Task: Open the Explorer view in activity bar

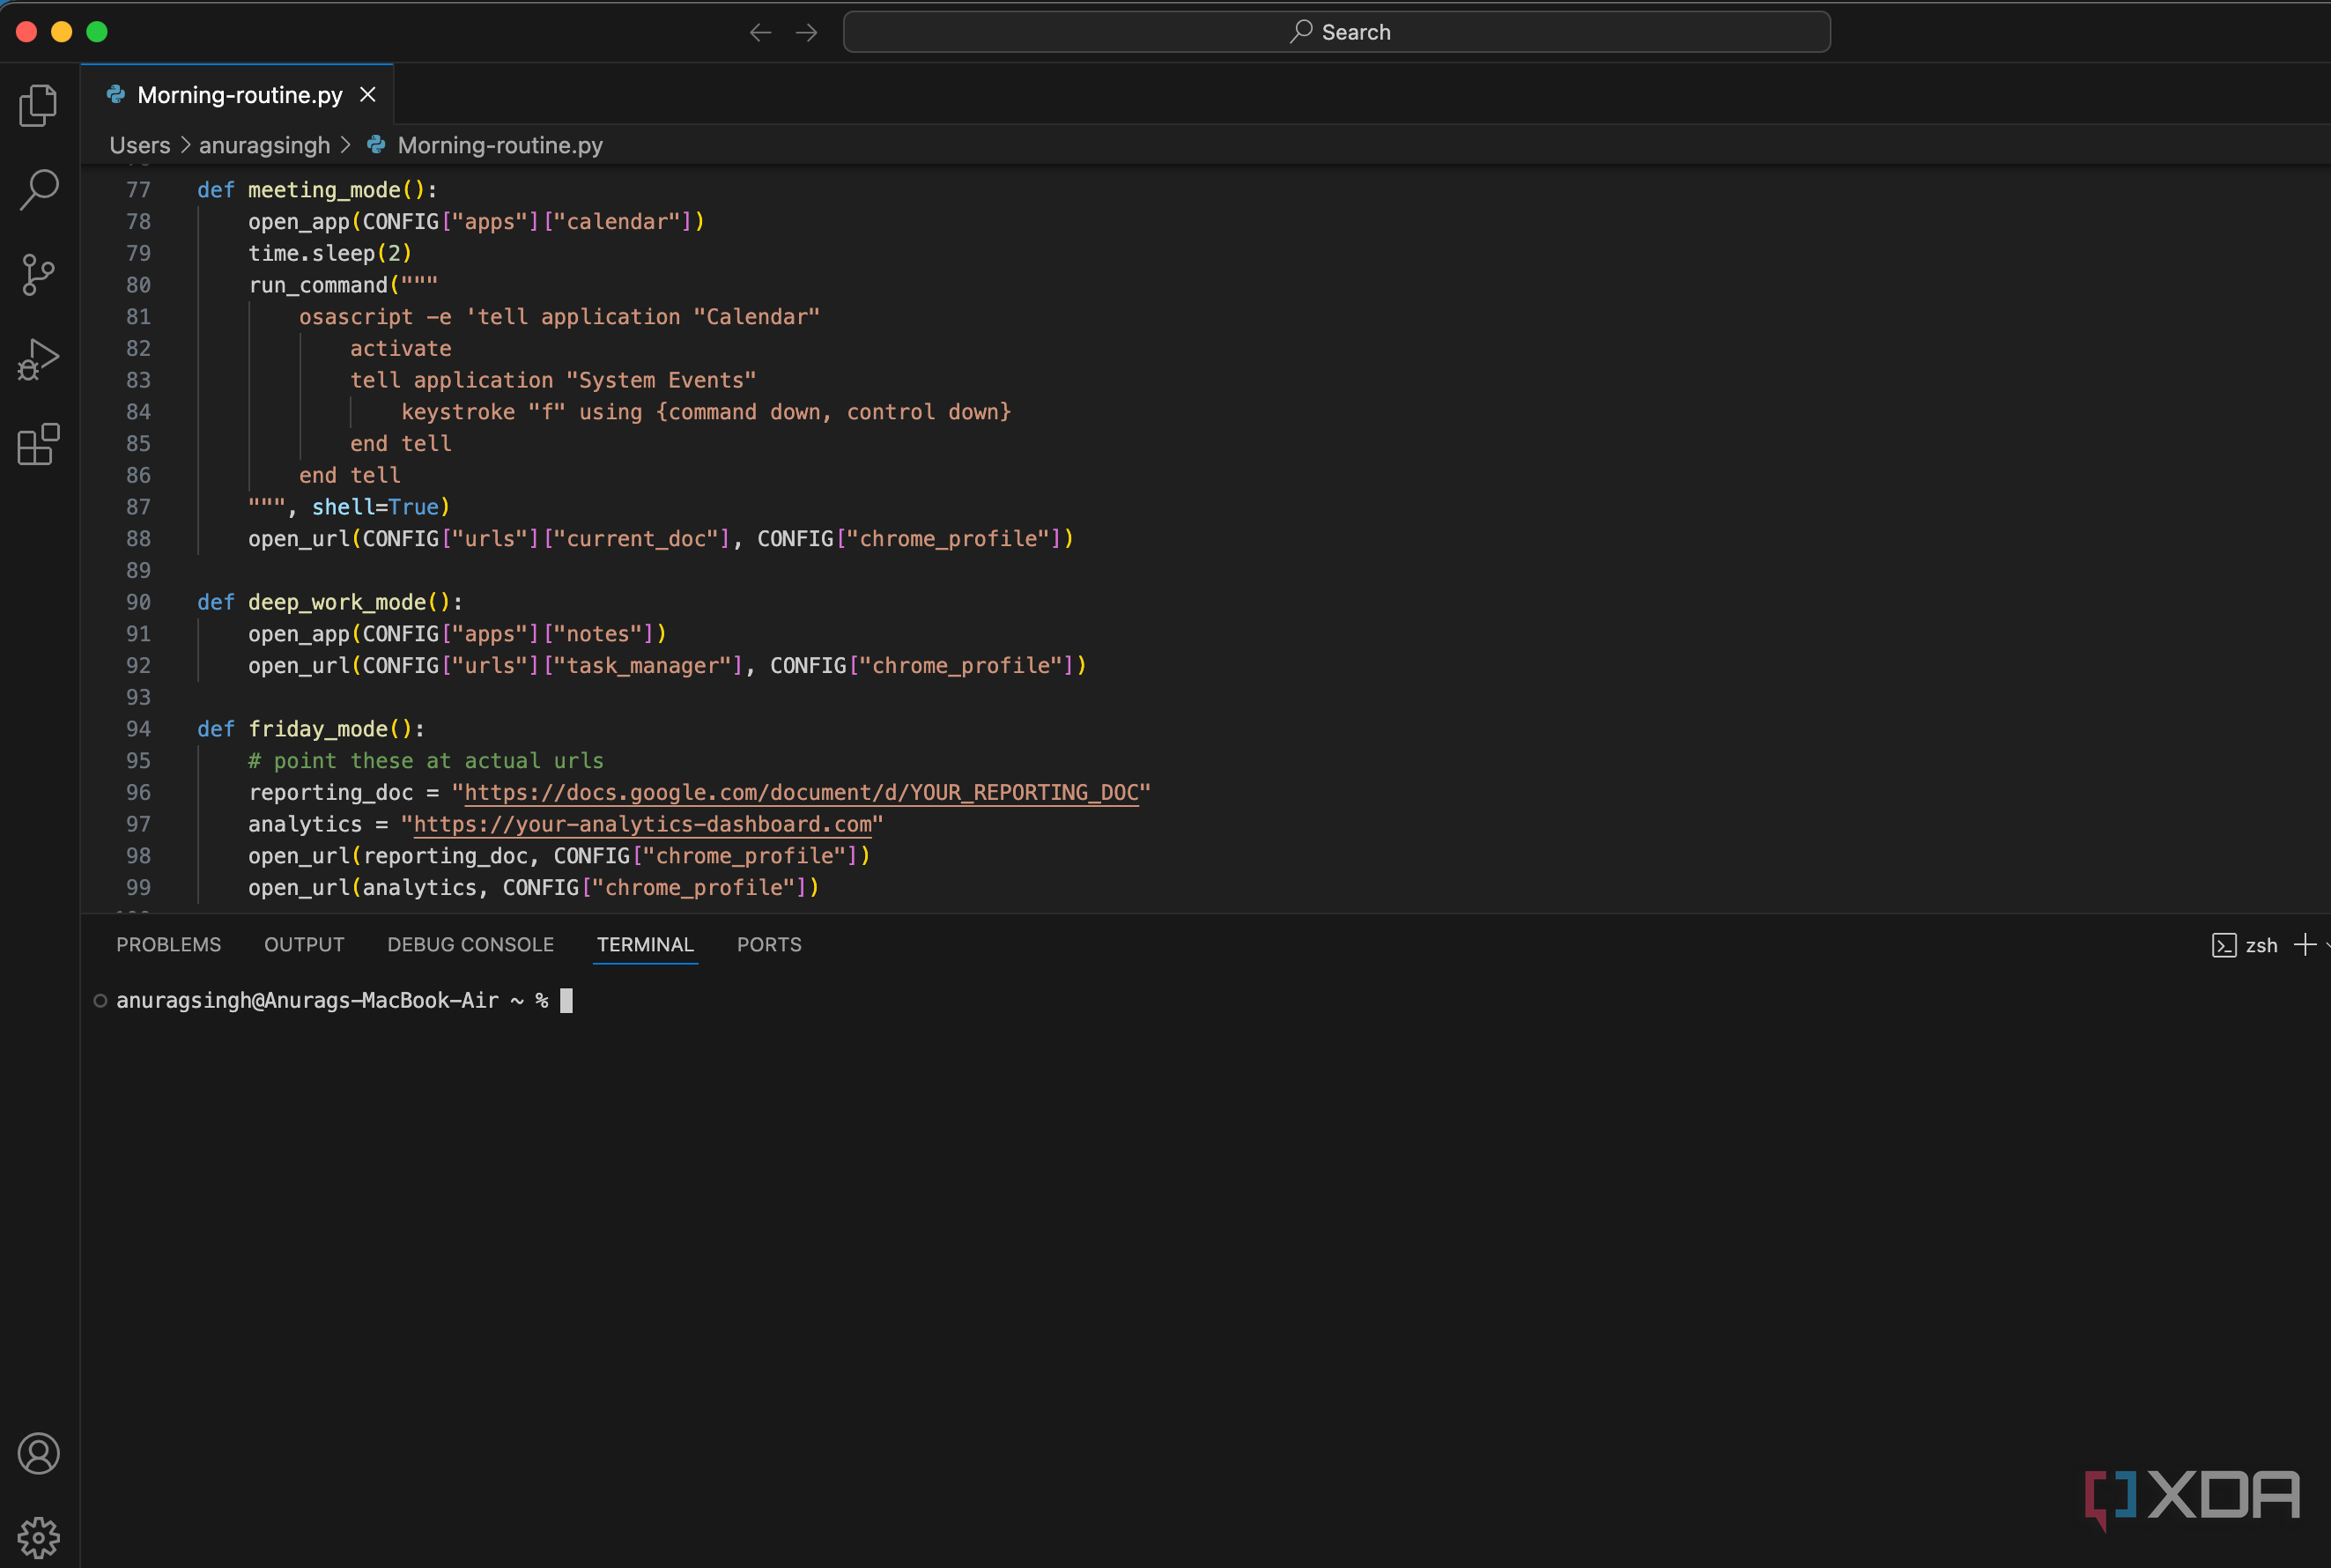Action: (x=38, y=105)
